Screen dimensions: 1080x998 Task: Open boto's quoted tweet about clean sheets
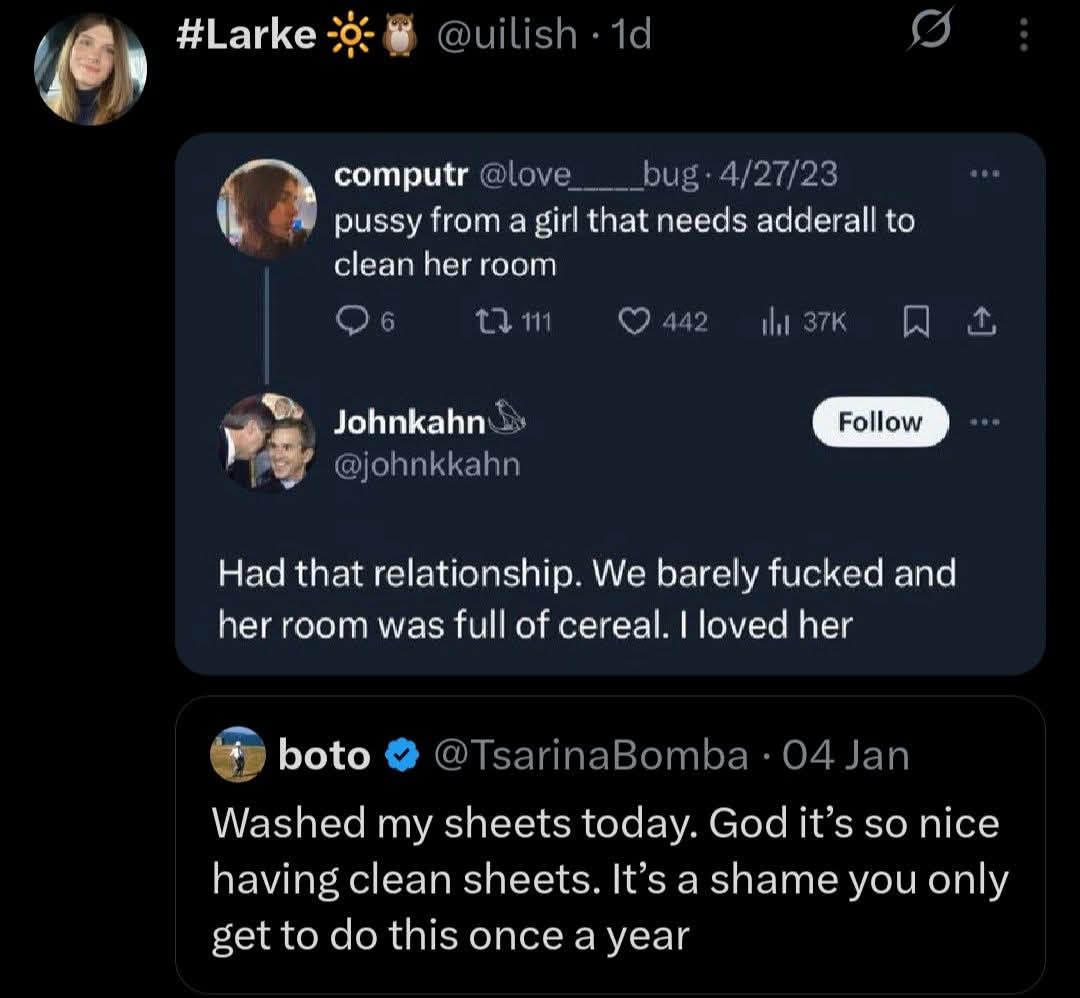click(x=610, y=880)
